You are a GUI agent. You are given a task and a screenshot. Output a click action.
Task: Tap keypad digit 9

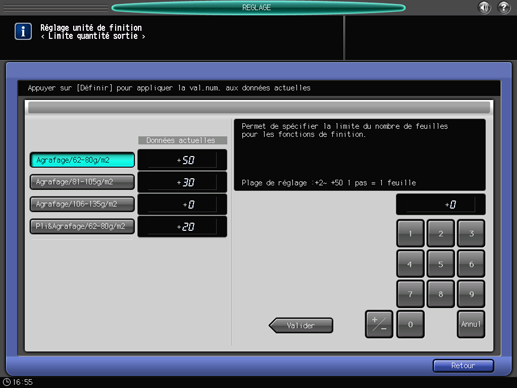(x=471, y=294)
